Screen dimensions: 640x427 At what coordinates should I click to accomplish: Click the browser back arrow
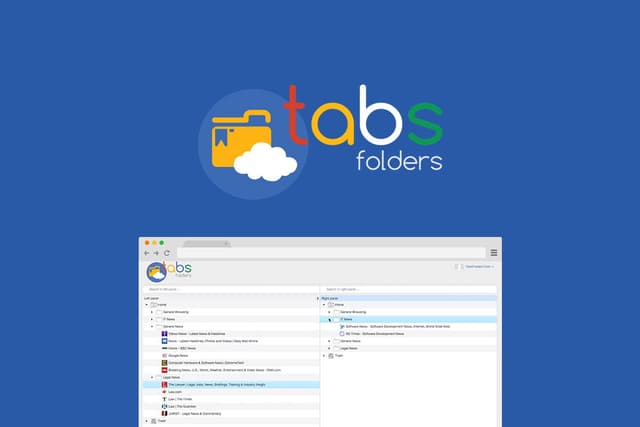147,253
